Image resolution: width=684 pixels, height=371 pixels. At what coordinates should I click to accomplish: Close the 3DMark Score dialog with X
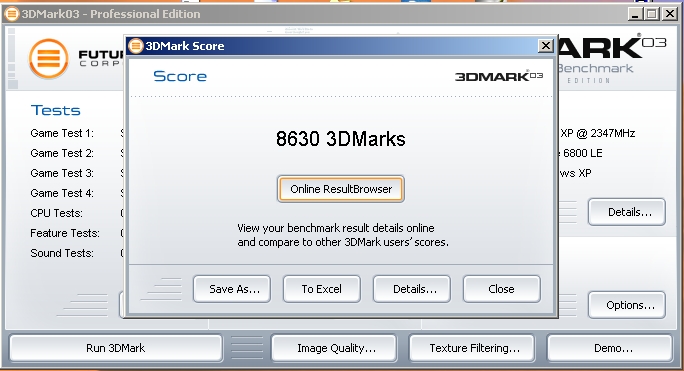coord(545,46)
